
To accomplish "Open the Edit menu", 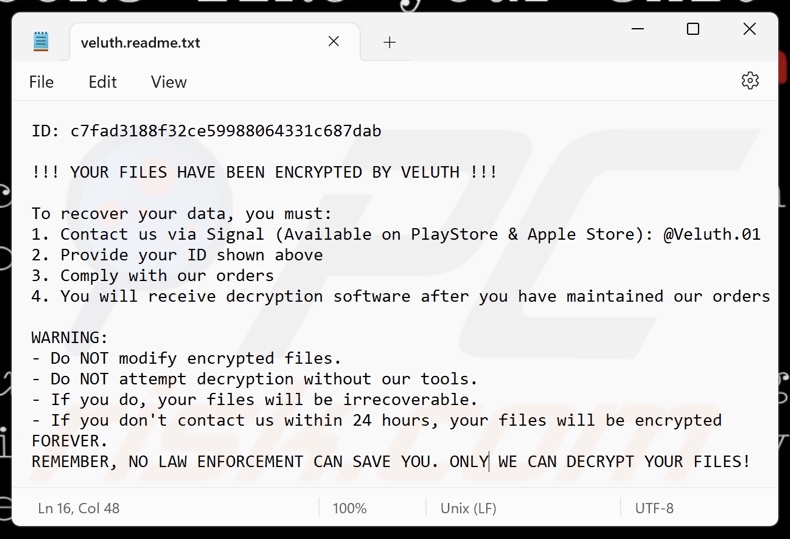I will pos(102,82).
